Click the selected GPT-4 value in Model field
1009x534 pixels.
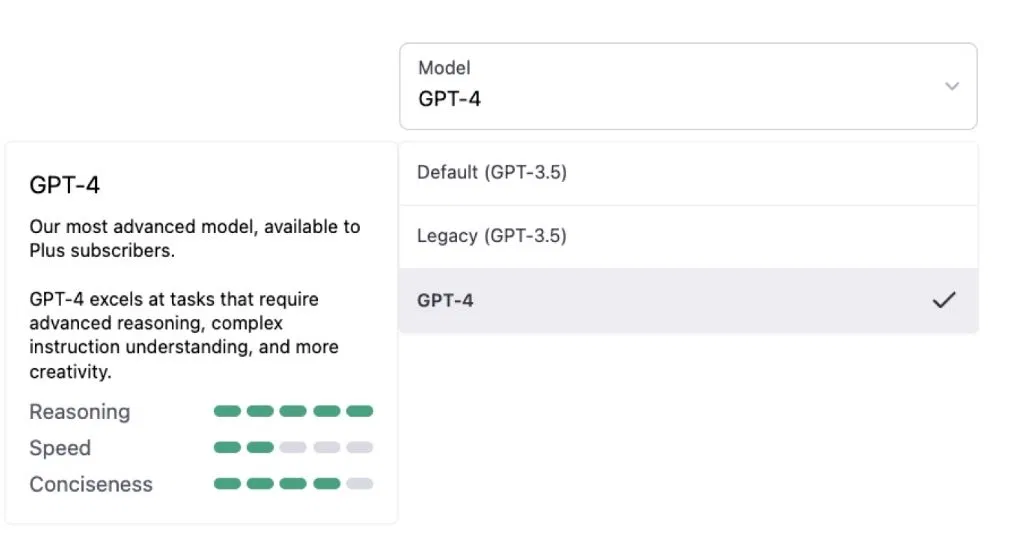[x=449, y=99]
